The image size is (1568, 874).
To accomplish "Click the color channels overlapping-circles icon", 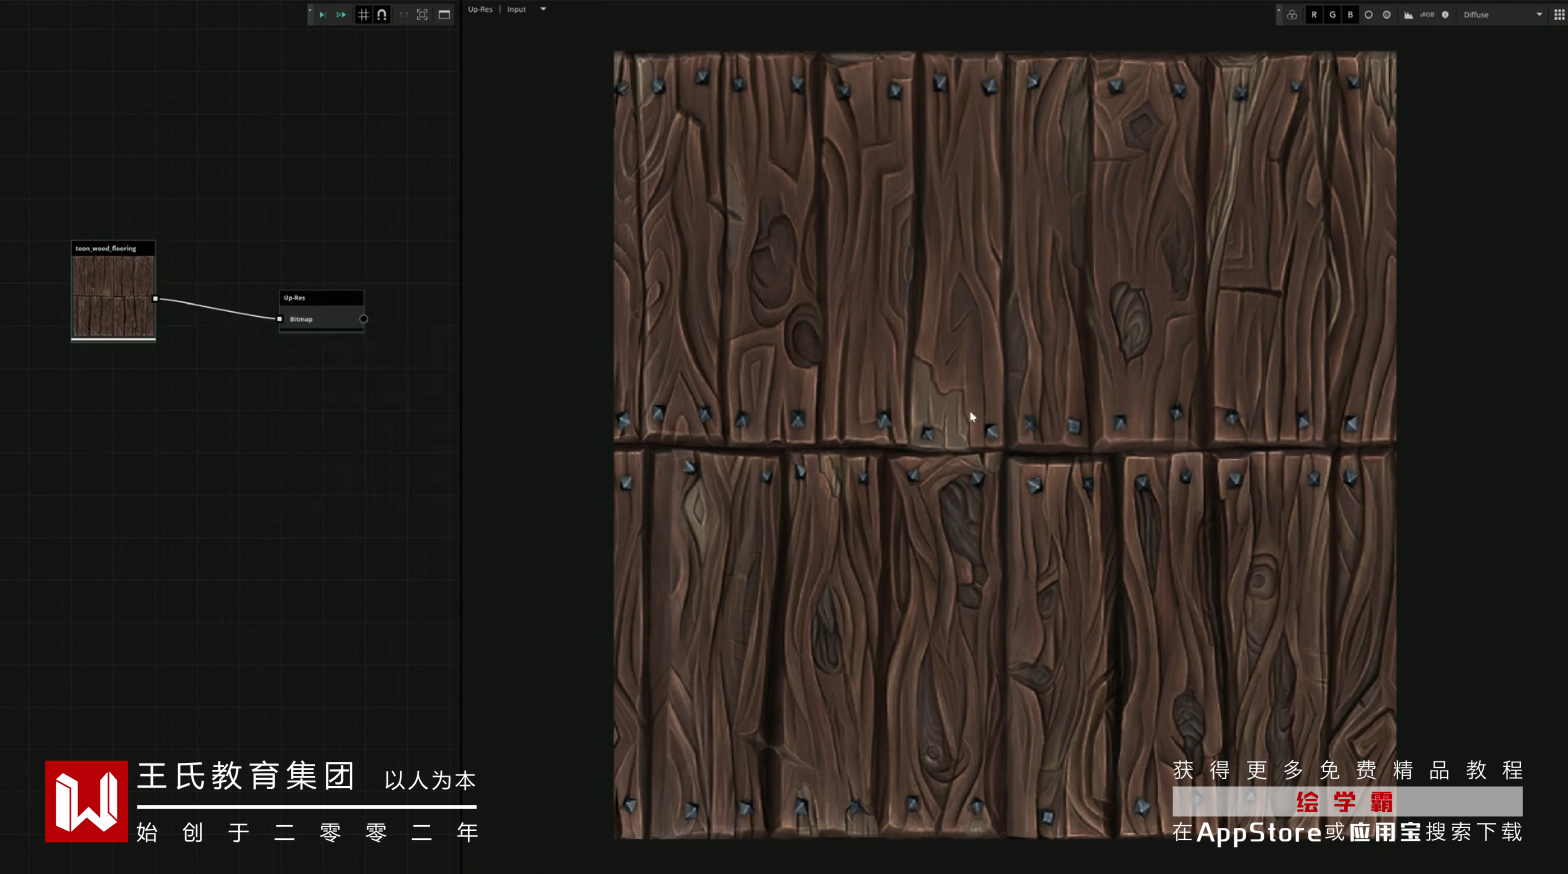I will [1292, 15].
